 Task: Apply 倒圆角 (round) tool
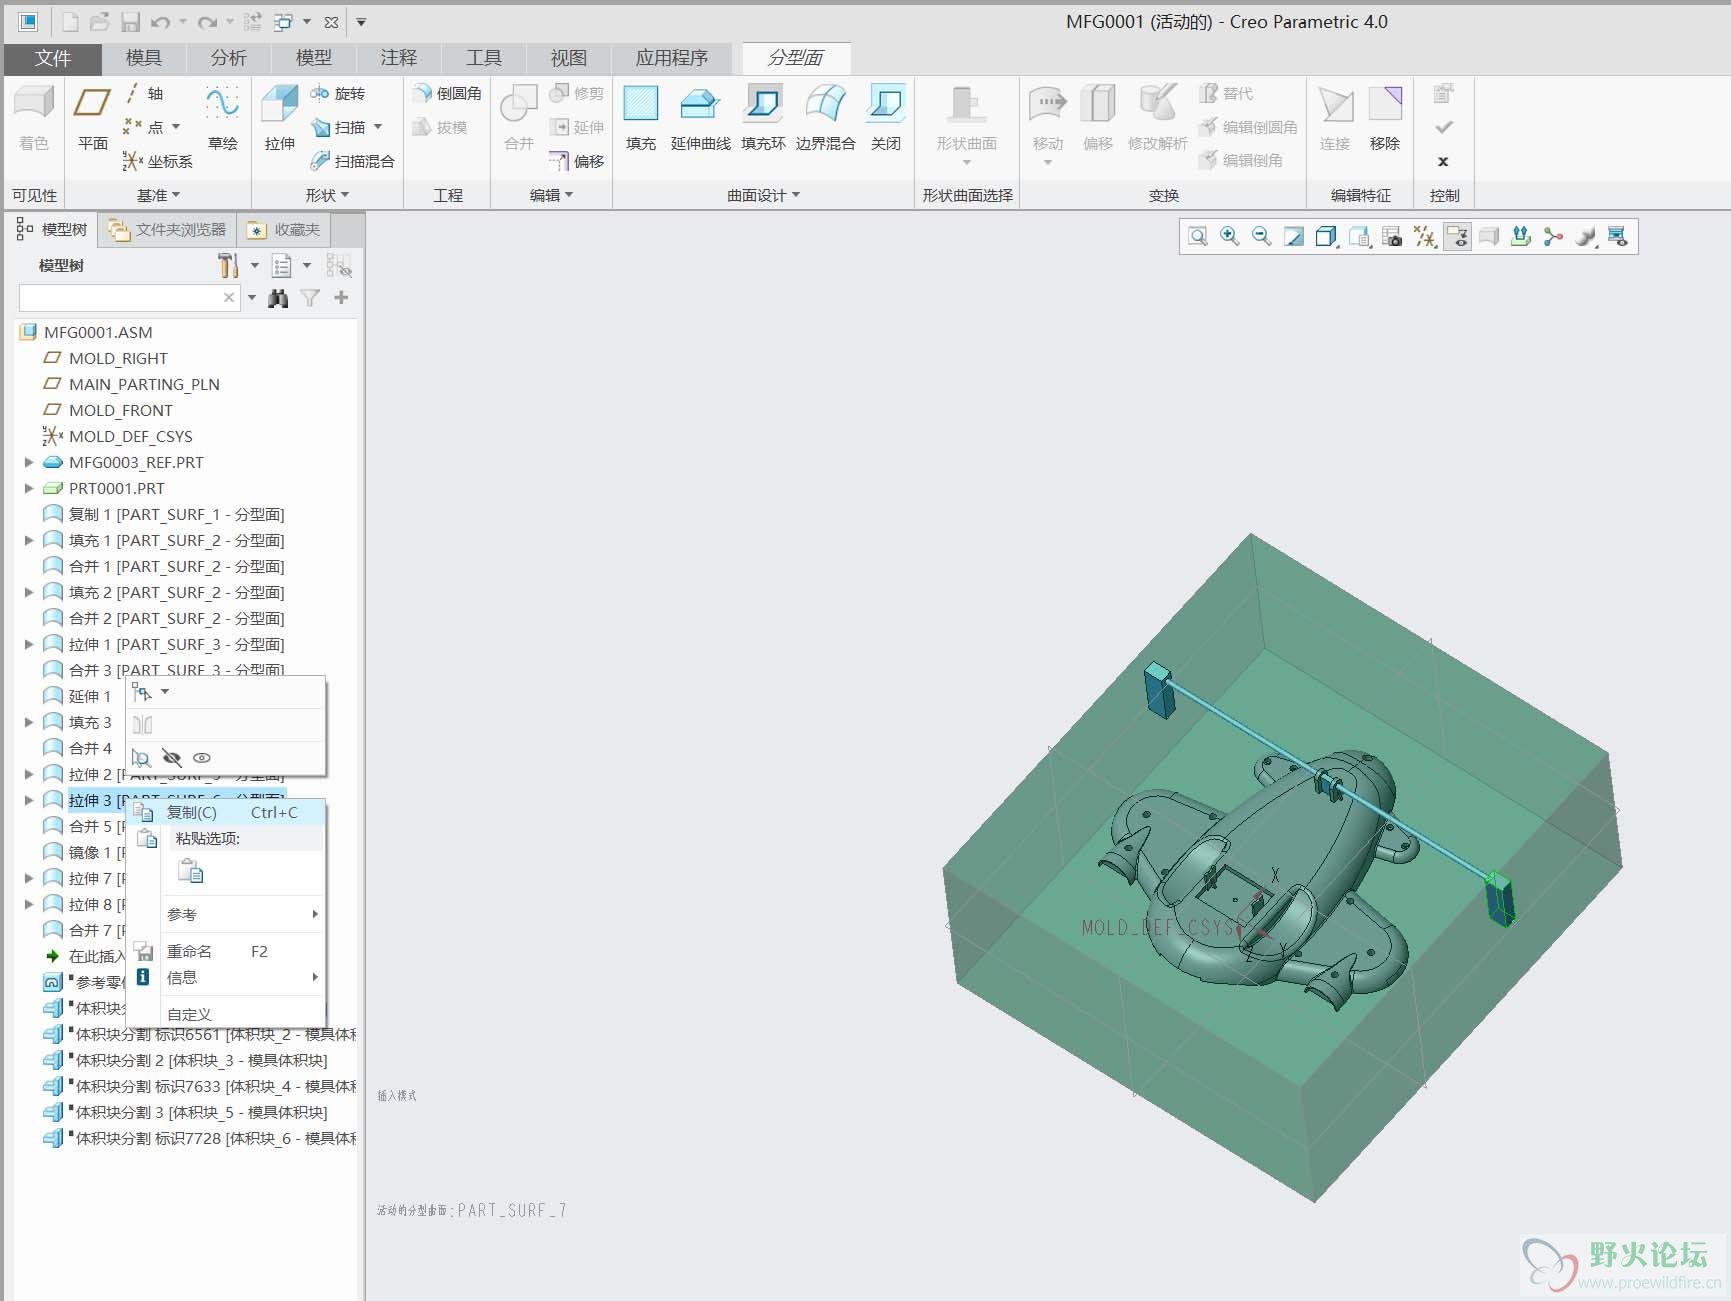[x=447, y=93]
